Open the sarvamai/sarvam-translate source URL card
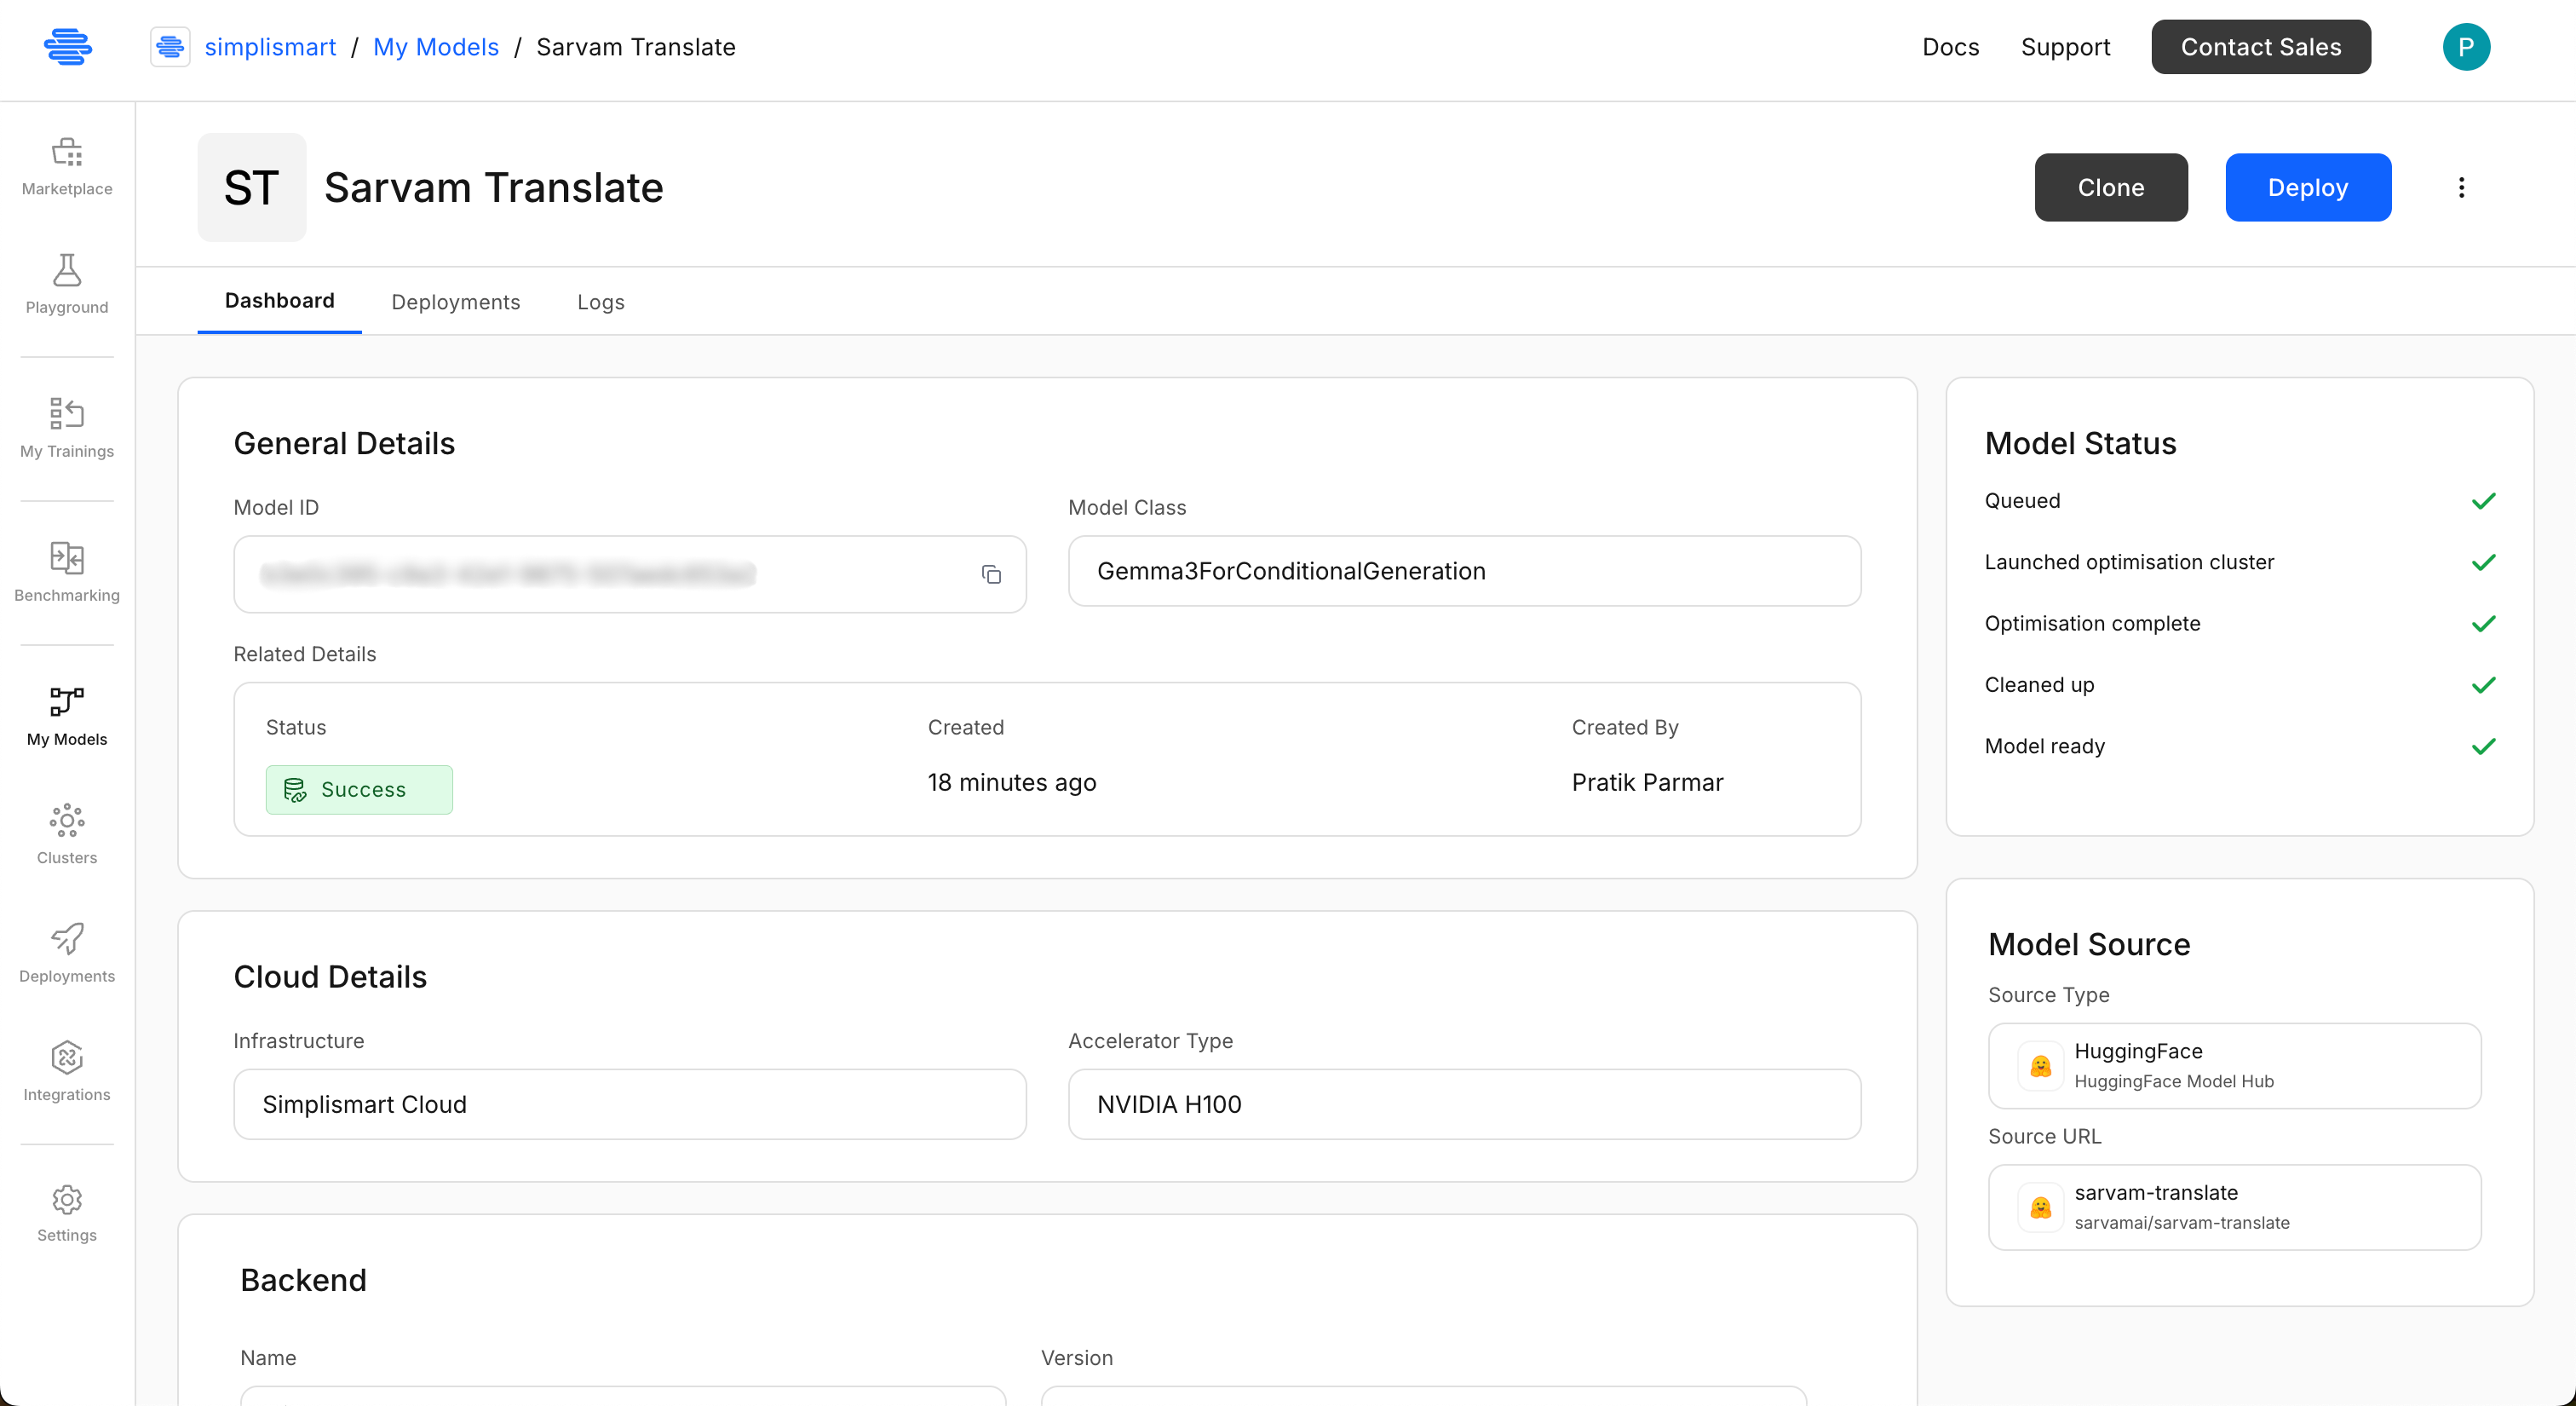 tap(2233, 1206)
